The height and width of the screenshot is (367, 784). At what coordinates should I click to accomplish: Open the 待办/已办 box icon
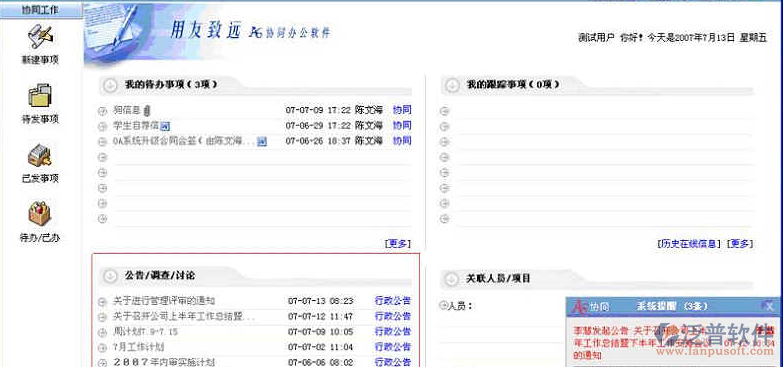pyautogui.click(x=40, y=214)
